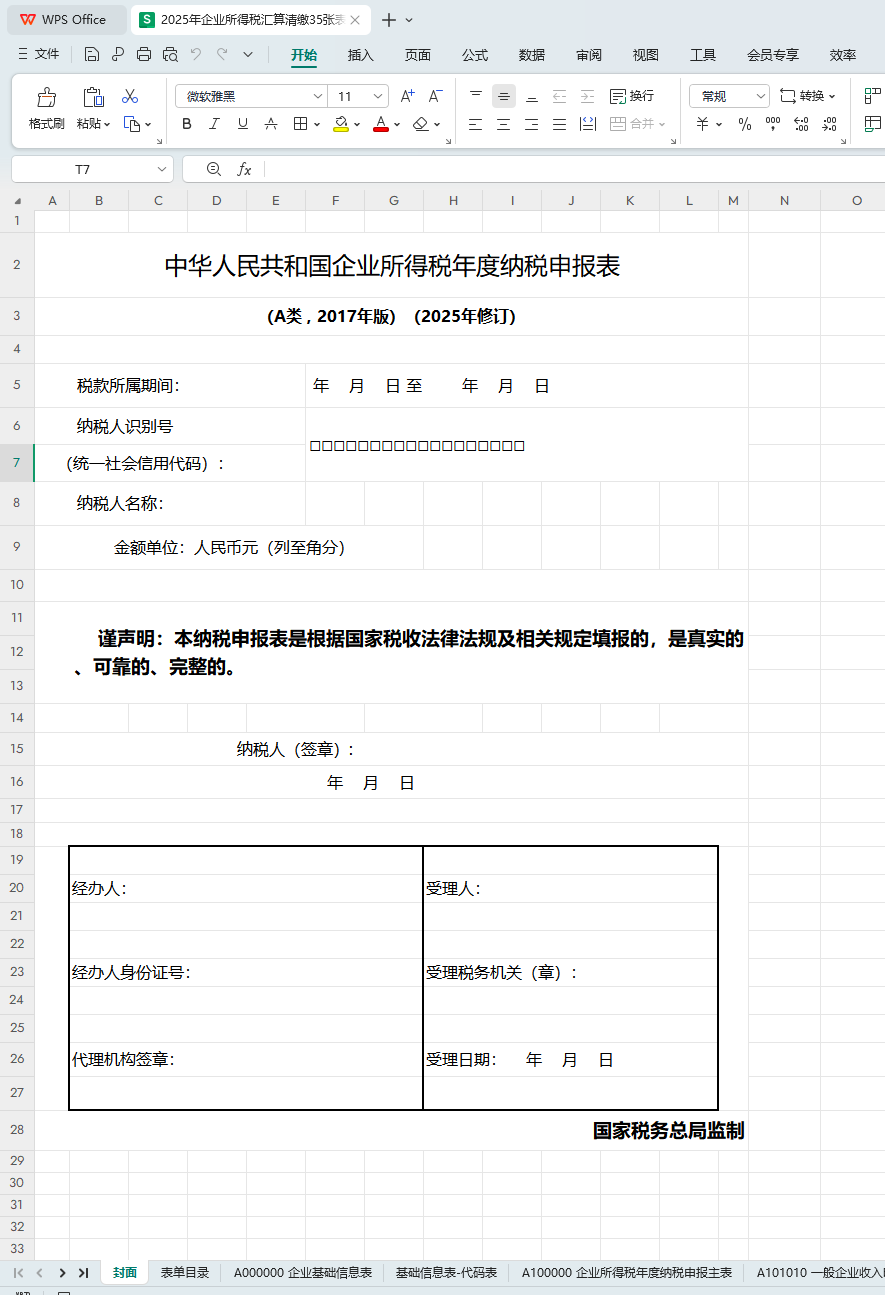Click the thousands separator icon
The image size is (885, 1295).
pos(773,124)
